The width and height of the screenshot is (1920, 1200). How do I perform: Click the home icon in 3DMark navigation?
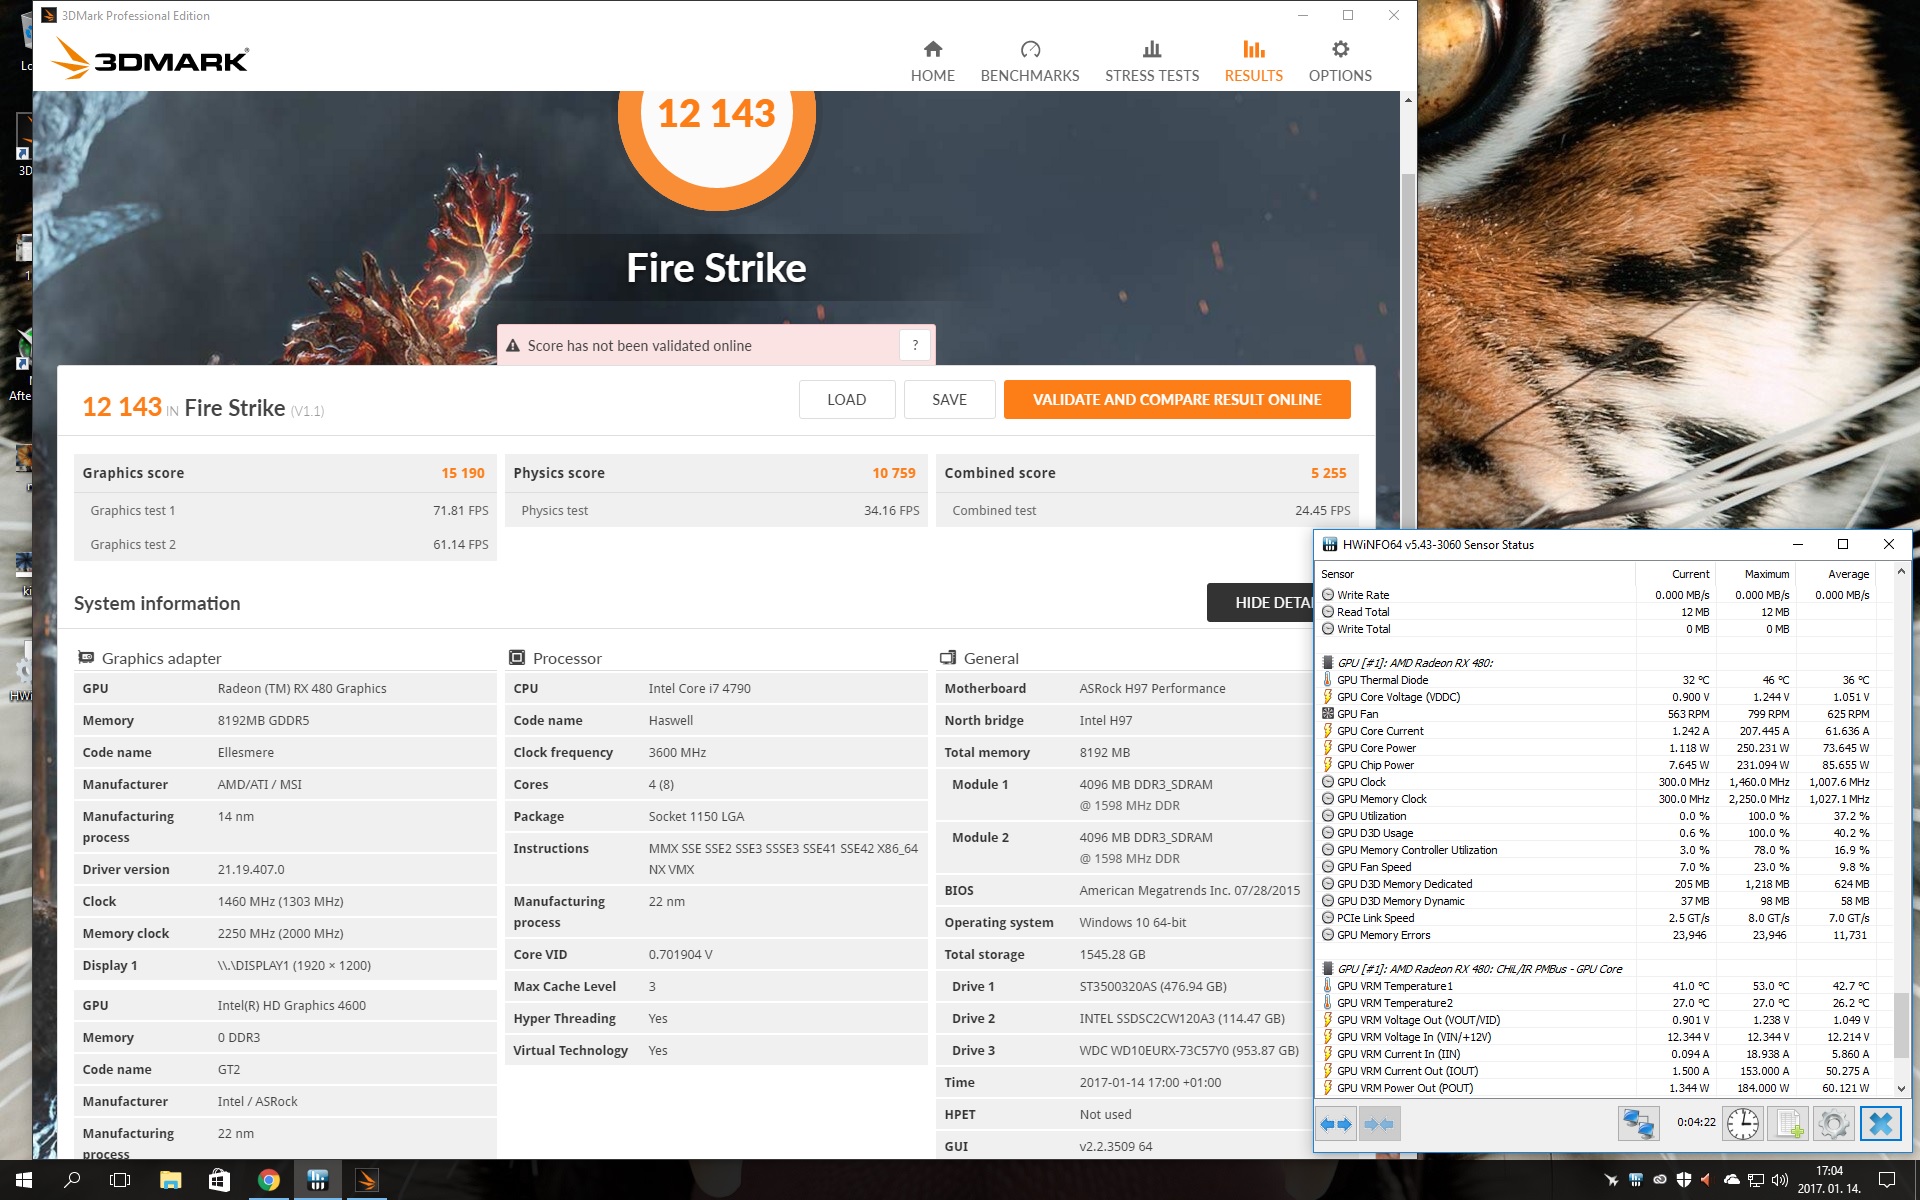(x=932, y=49)
